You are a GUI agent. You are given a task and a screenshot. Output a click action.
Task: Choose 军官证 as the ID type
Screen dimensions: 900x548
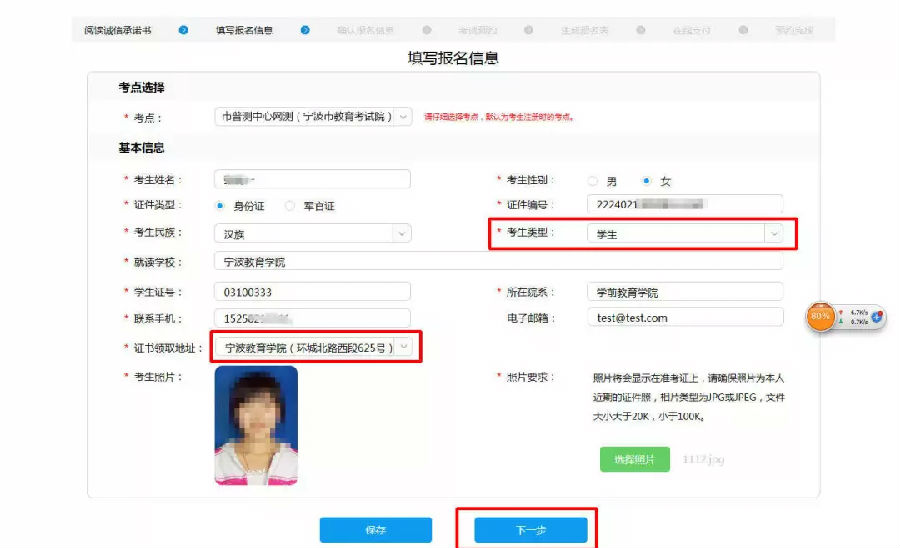pos(290,206)
